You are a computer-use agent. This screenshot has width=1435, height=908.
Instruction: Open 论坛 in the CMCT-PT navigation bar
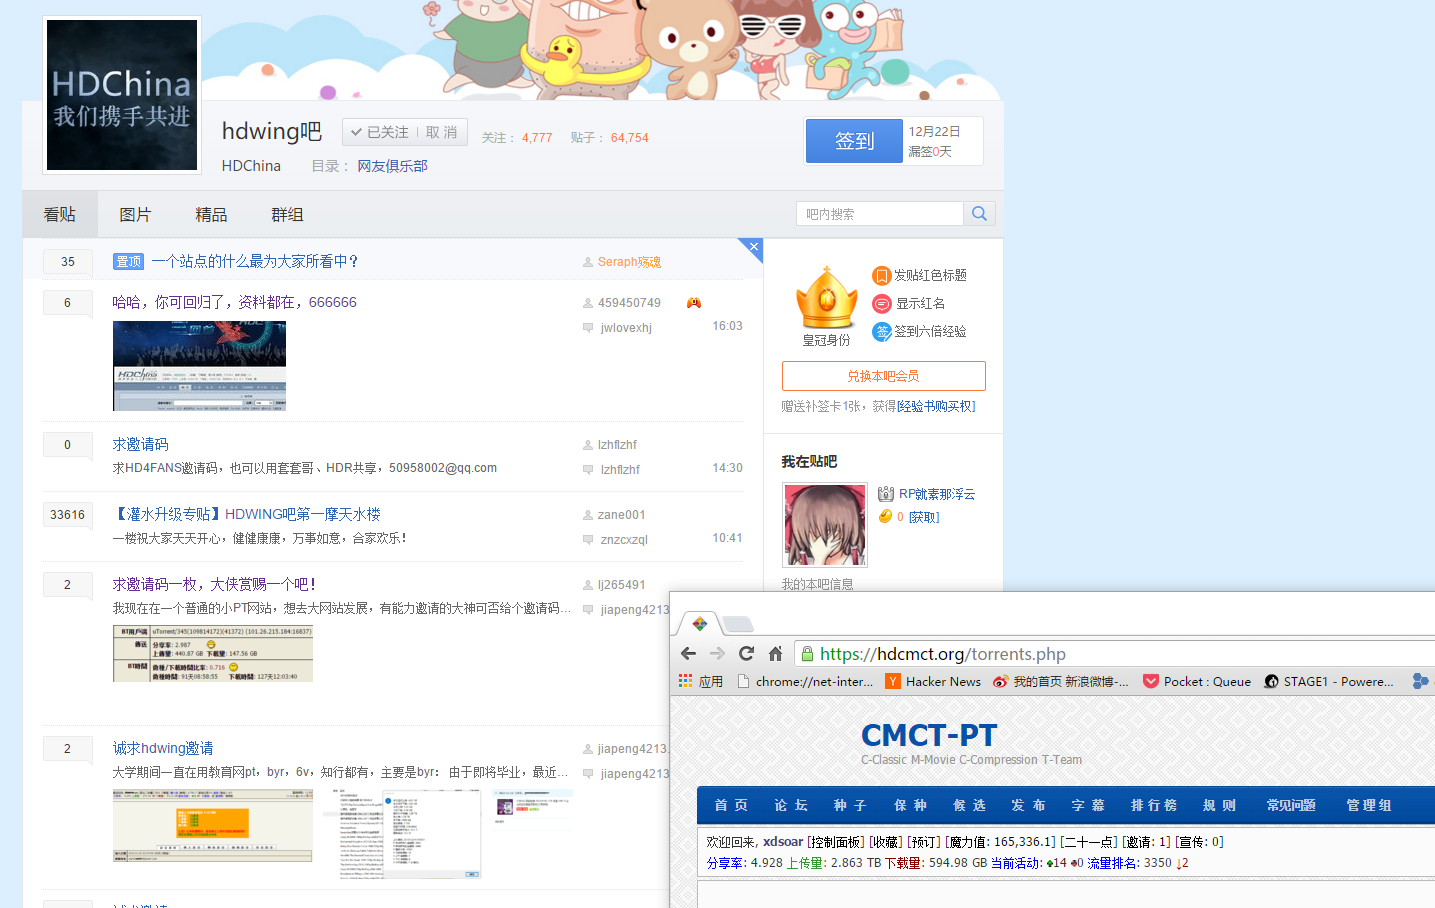[x=791, y=805]
